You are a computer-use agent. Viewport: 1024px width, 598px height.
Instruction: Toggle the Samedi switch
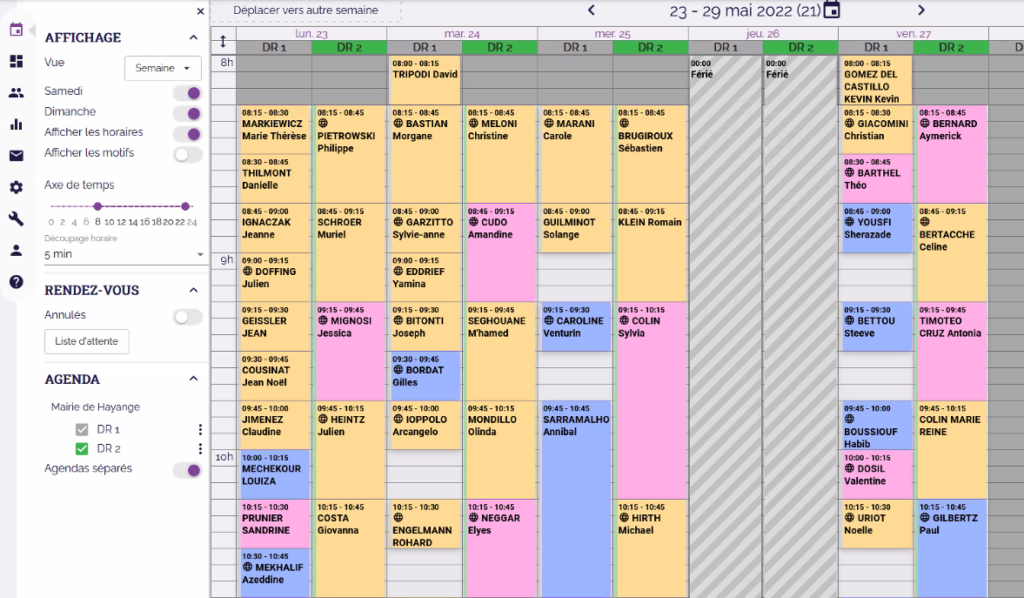point(187,92)
